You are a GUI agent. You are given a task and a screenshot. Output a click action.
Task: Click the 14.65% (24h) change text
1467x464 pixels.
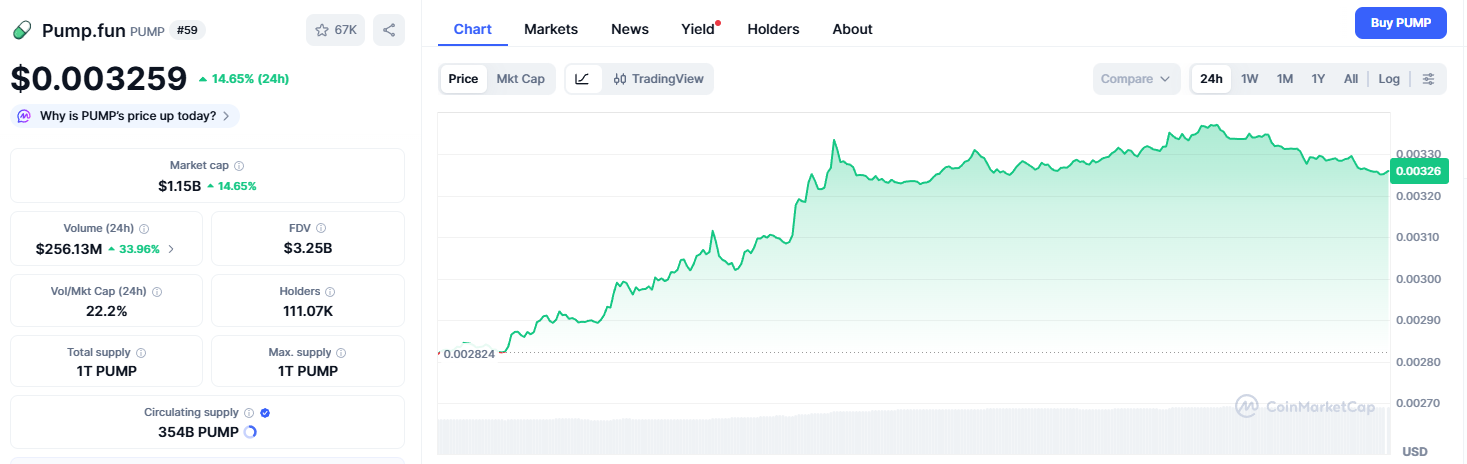click(250, 78)
